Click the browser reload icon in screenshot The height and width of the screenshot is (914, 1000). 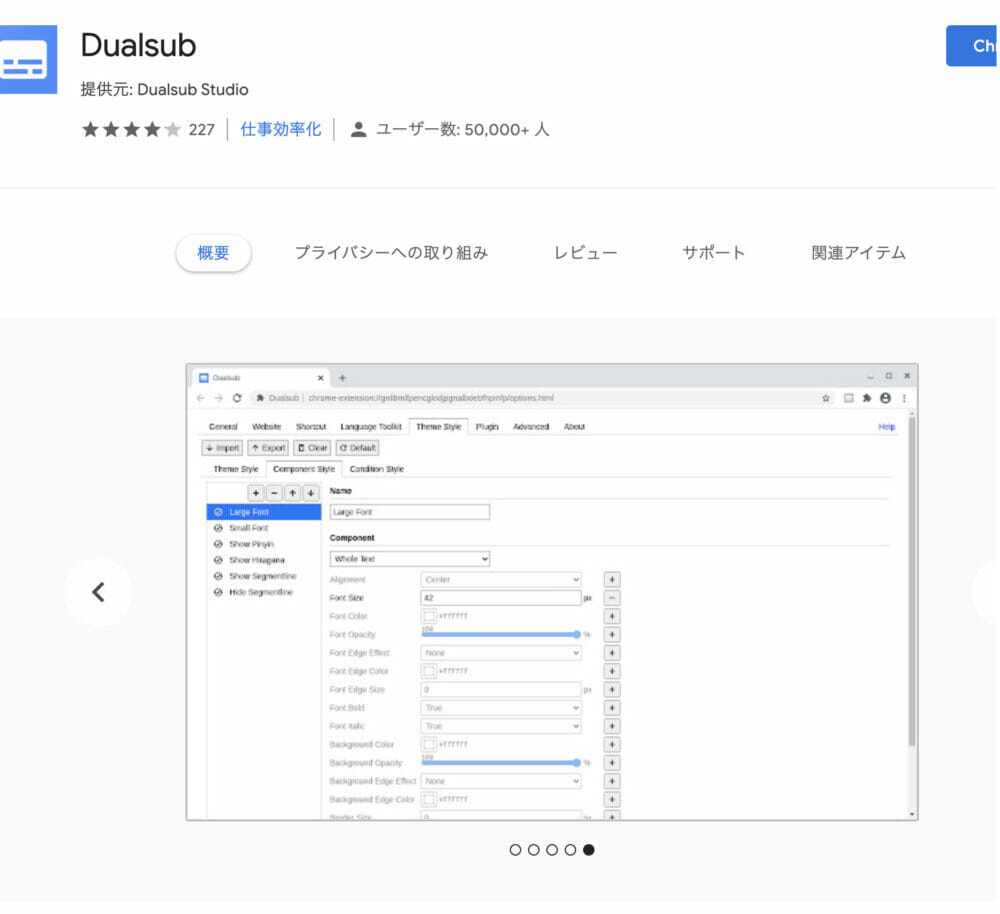(x=235, y=398)
